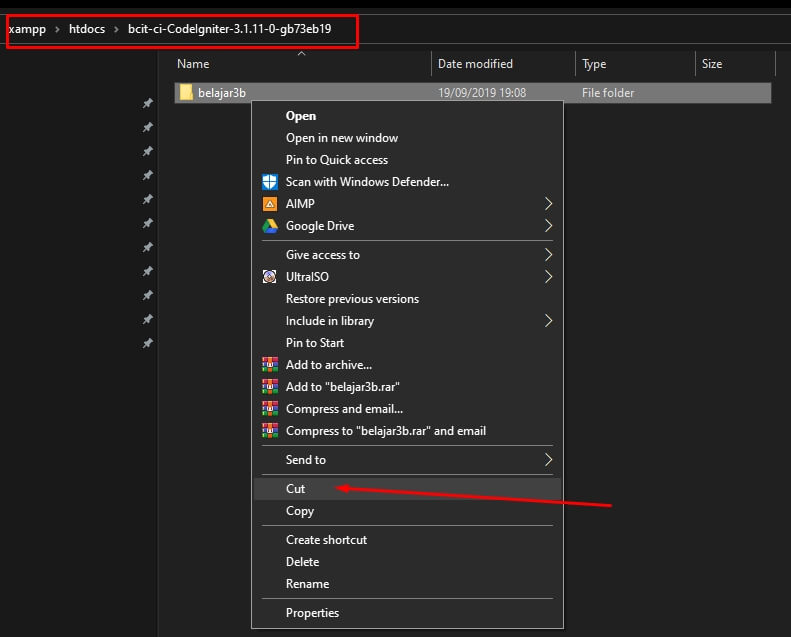
Task: Click xampp in the address breadcrumb
Action: [x=27, y=30]
